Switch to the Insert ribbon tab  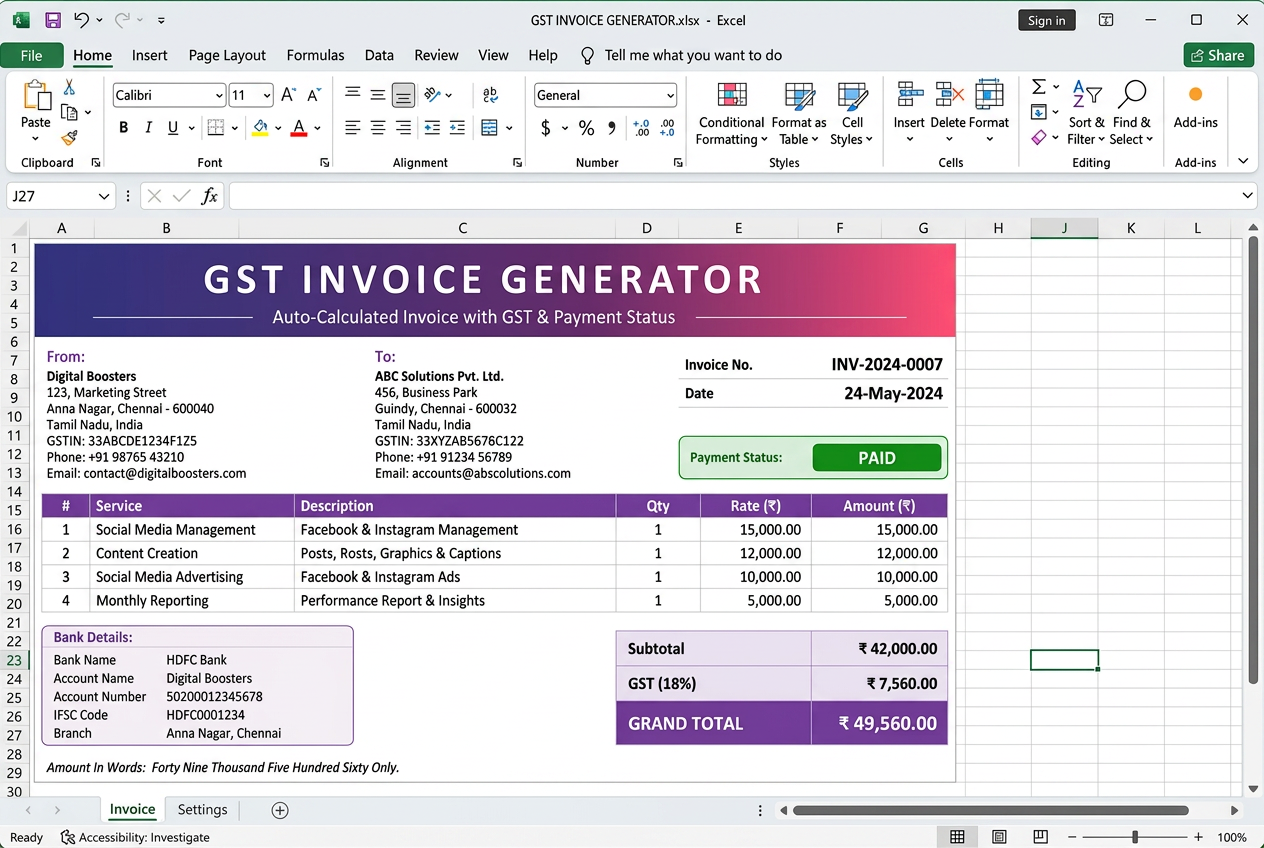pyautogui.click(x=150, y=55)
